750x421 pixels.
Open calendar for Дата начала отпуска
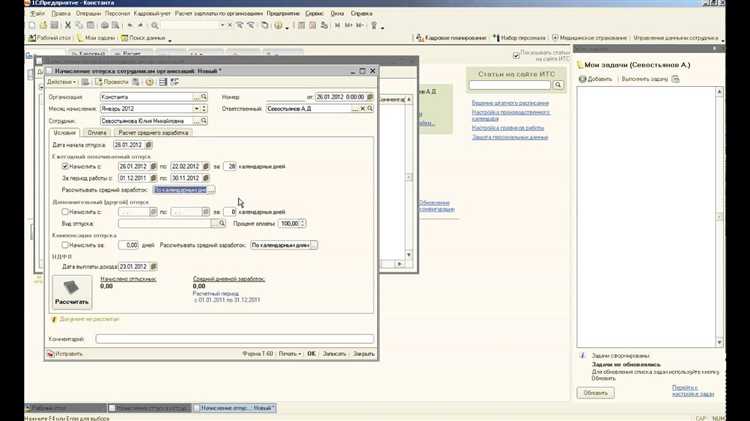[149, 144]
